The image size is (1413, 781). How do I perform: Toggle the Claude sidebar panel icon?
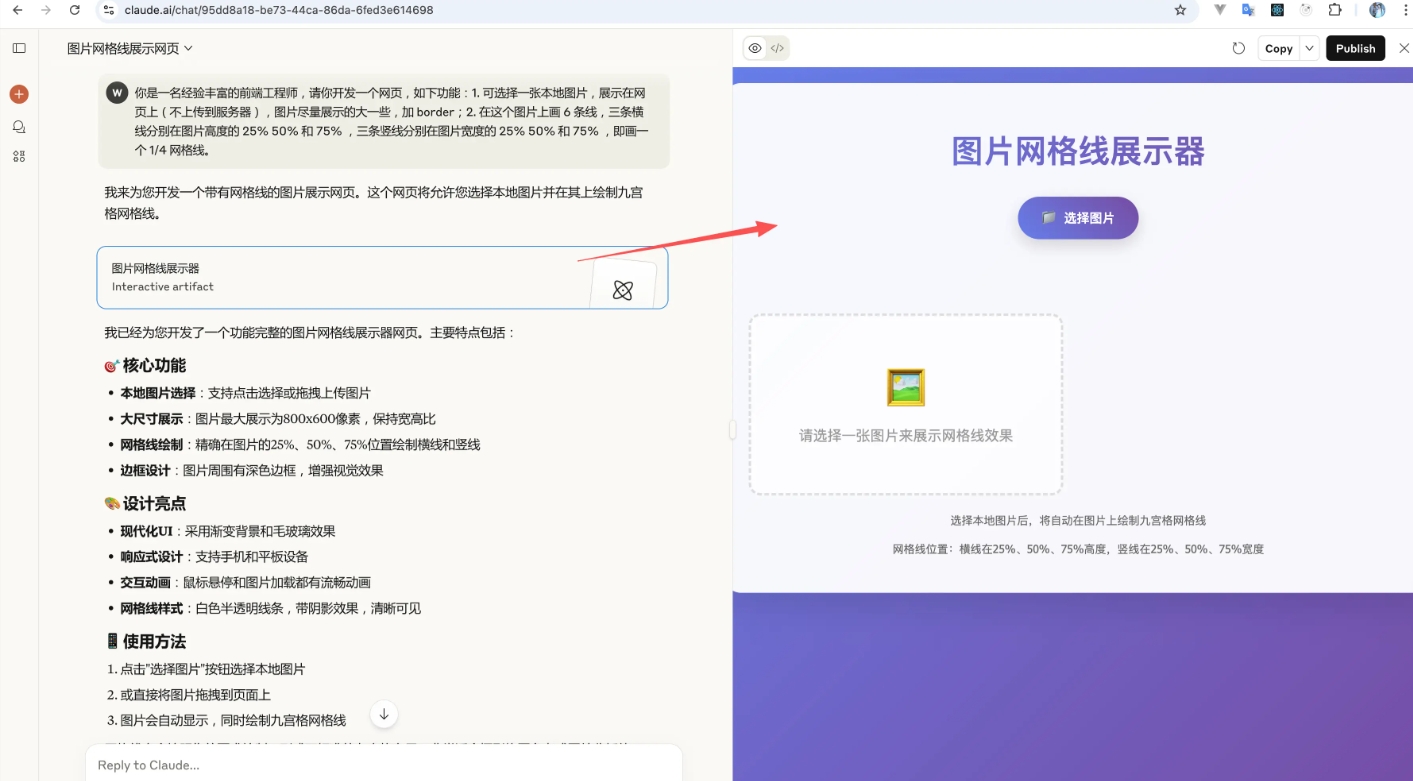(19, 48)
